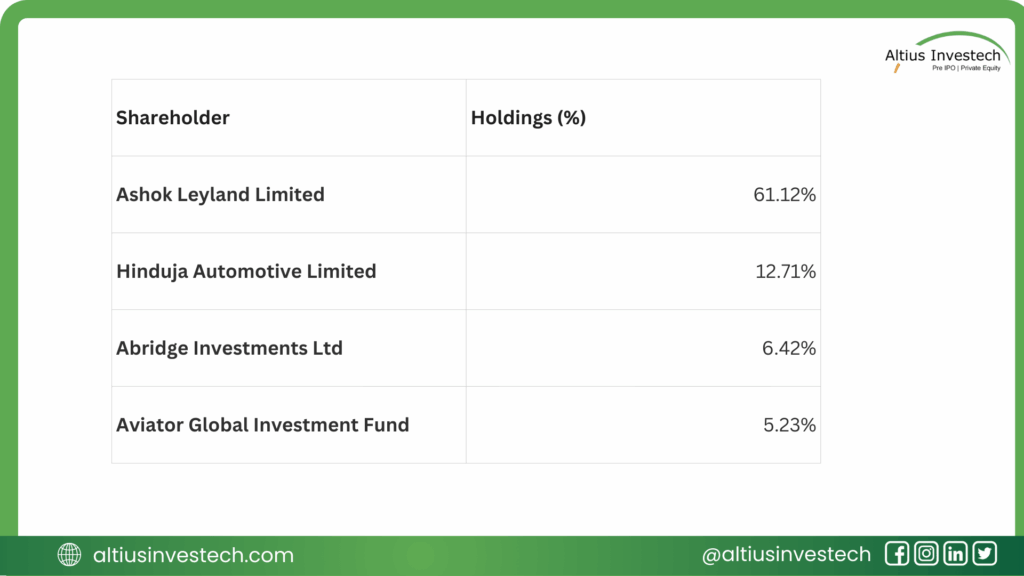1024x576 pixels.
Task: Click the @altiusinvestech social handle
Action: click(x=786, y=555)
